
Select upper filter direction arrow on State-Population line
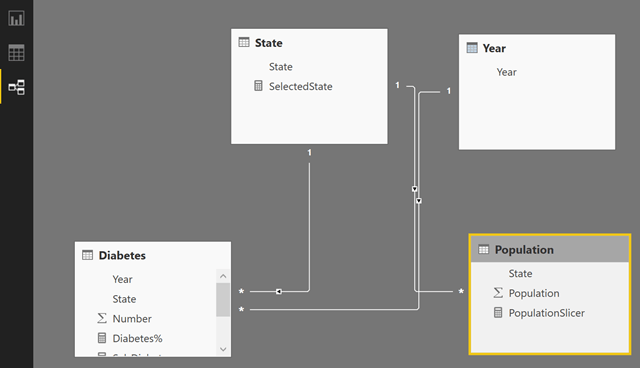click(414, 189)
